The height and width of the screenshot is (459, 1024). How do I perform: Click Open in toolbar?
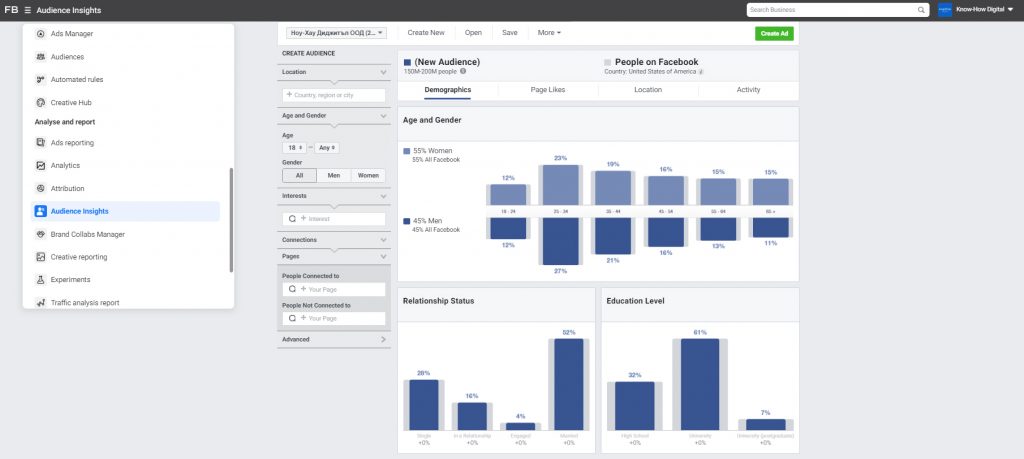point(473,33)
